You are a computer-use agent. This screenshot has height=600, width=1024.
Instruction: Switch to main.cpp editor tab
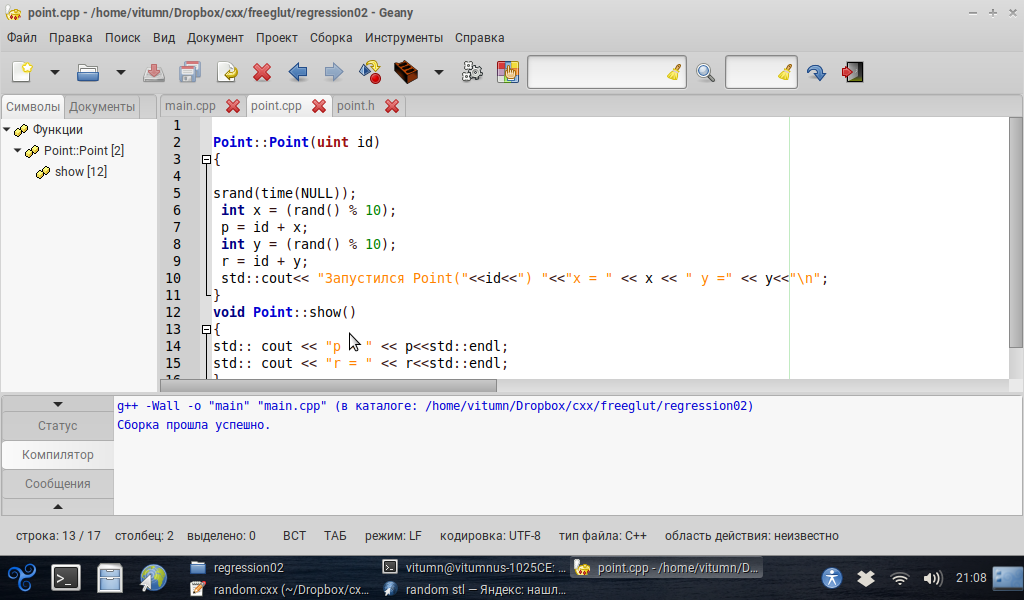tap(190, 106)
